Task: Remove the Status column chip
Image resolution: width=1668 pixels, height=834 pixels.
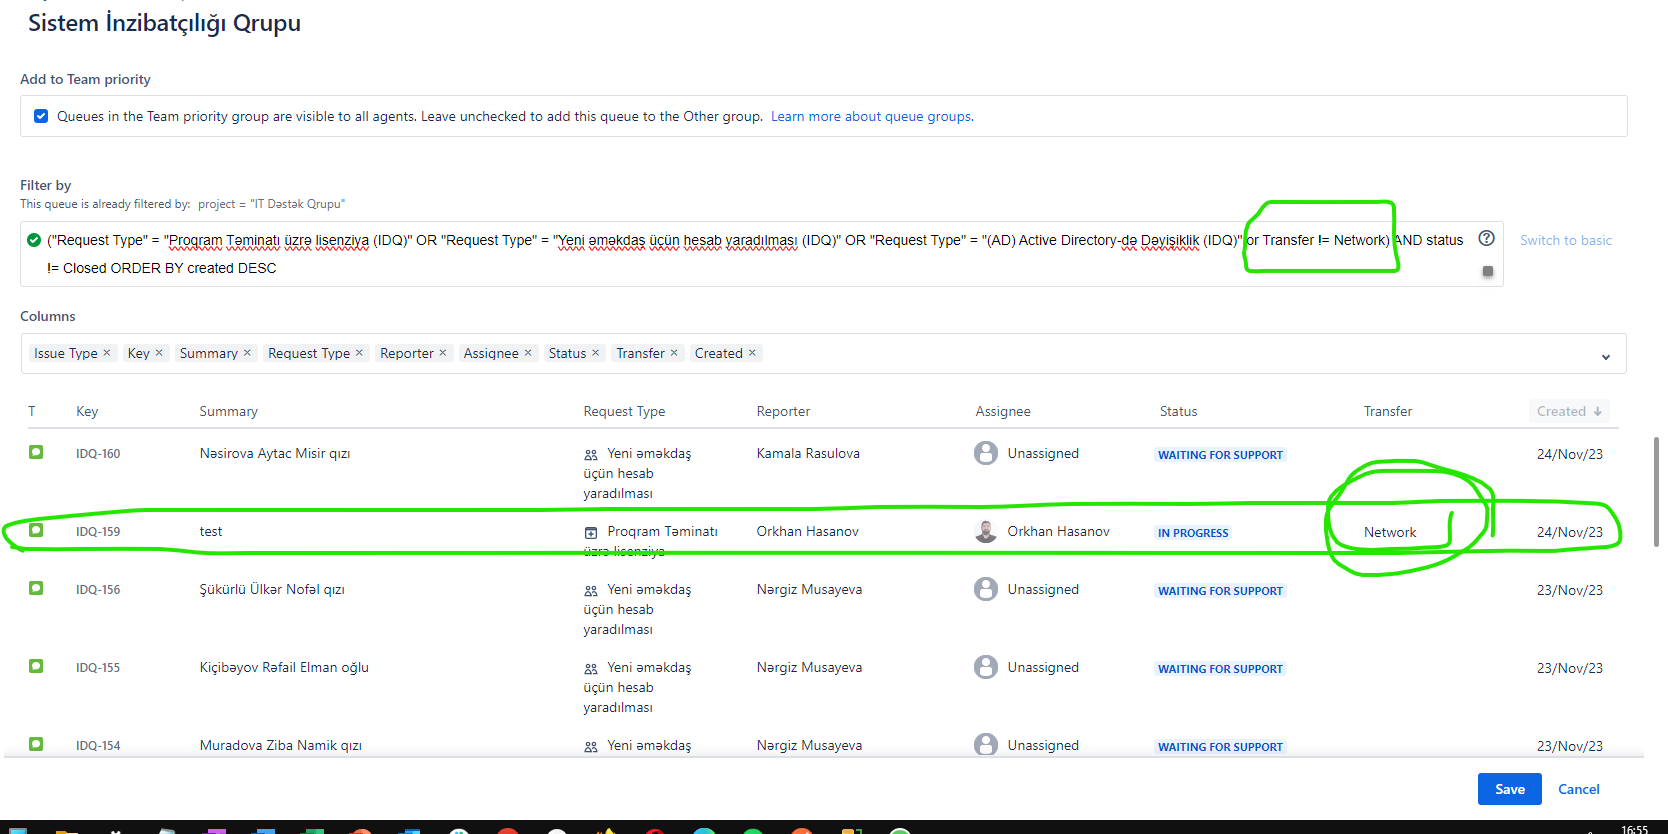Action: click(596, 353)
